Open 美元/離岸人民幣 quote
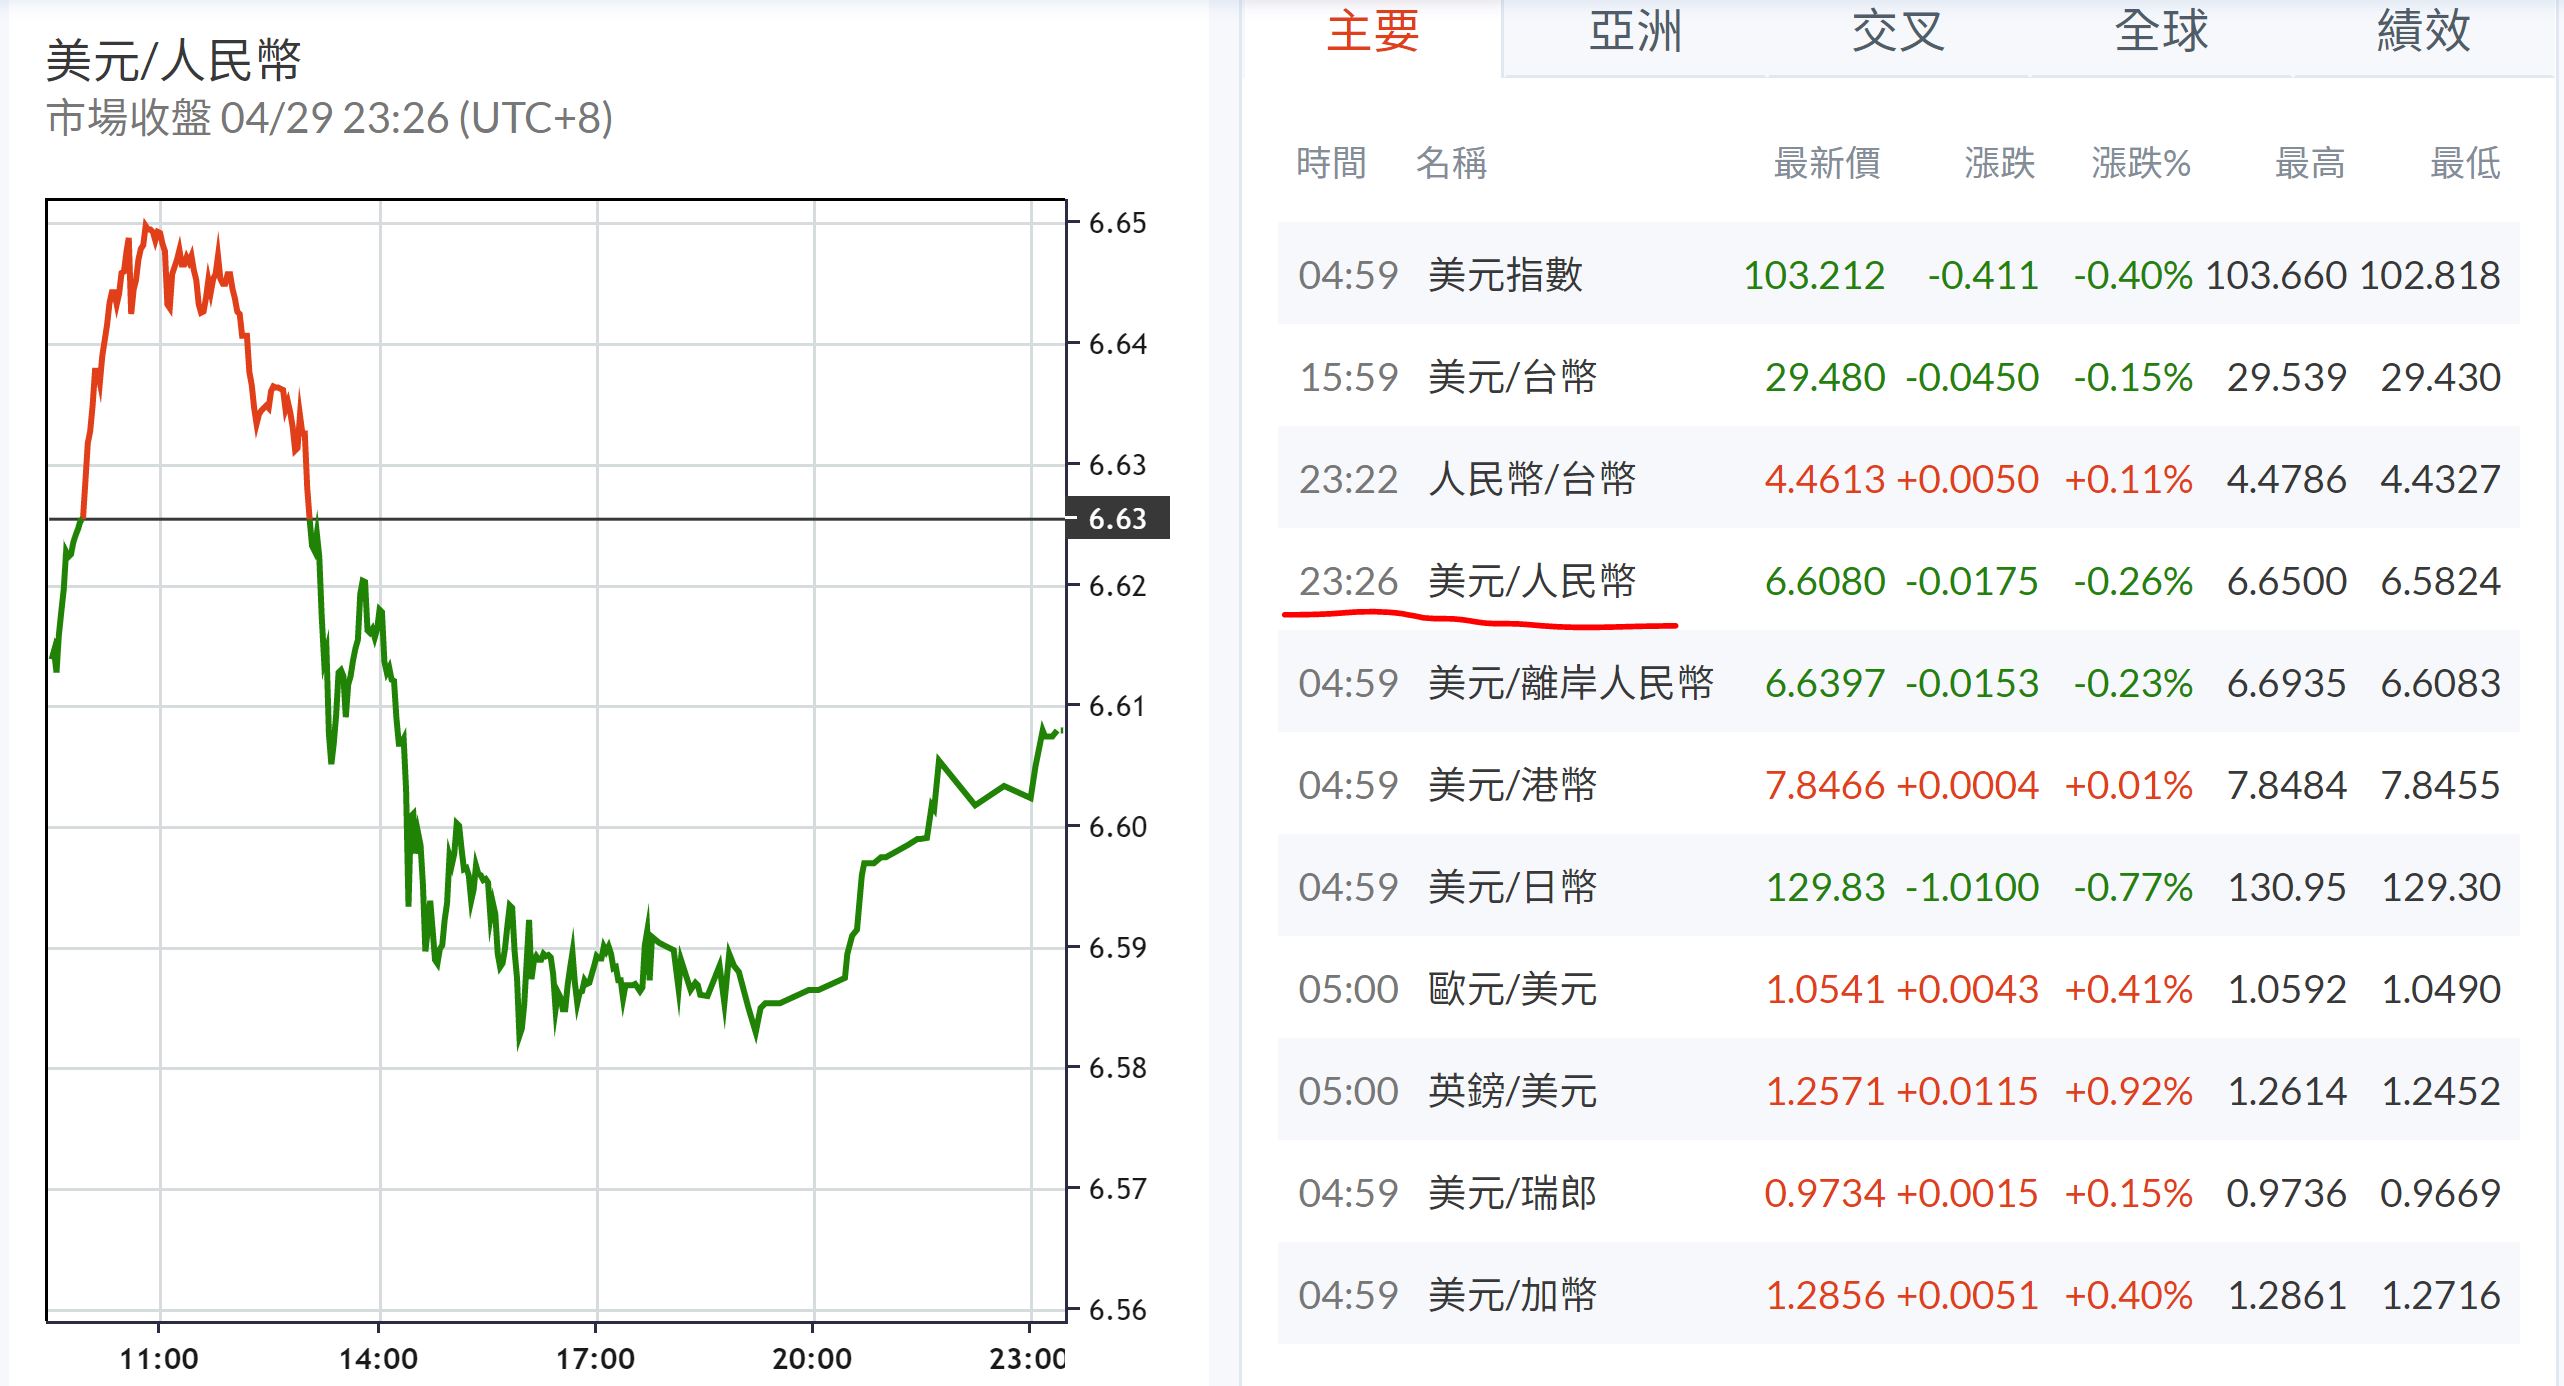Image resolution: width=2564 pixels, height=1386 pixels. point(1570,683)
